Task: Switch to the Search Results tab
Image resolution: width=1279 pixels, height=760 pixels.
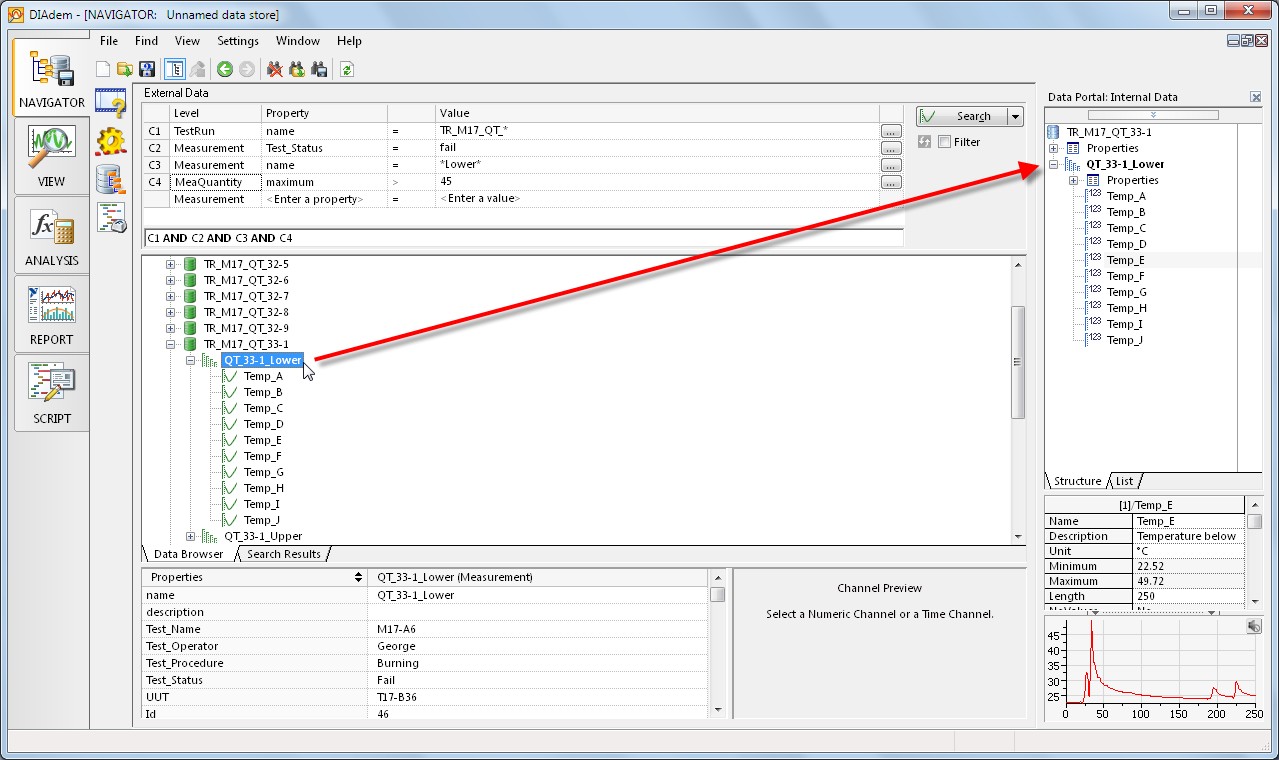Action: pos(284,554)
